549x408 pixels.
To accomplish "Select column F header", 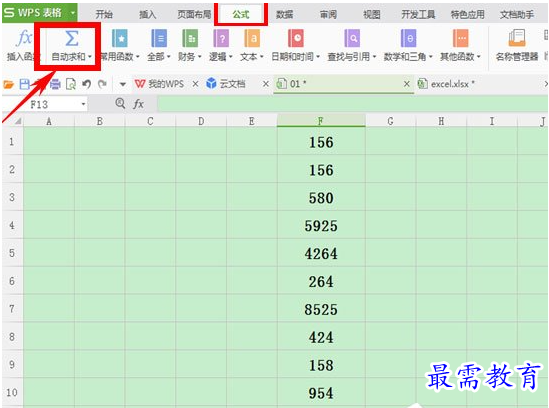I will (321, 121).
